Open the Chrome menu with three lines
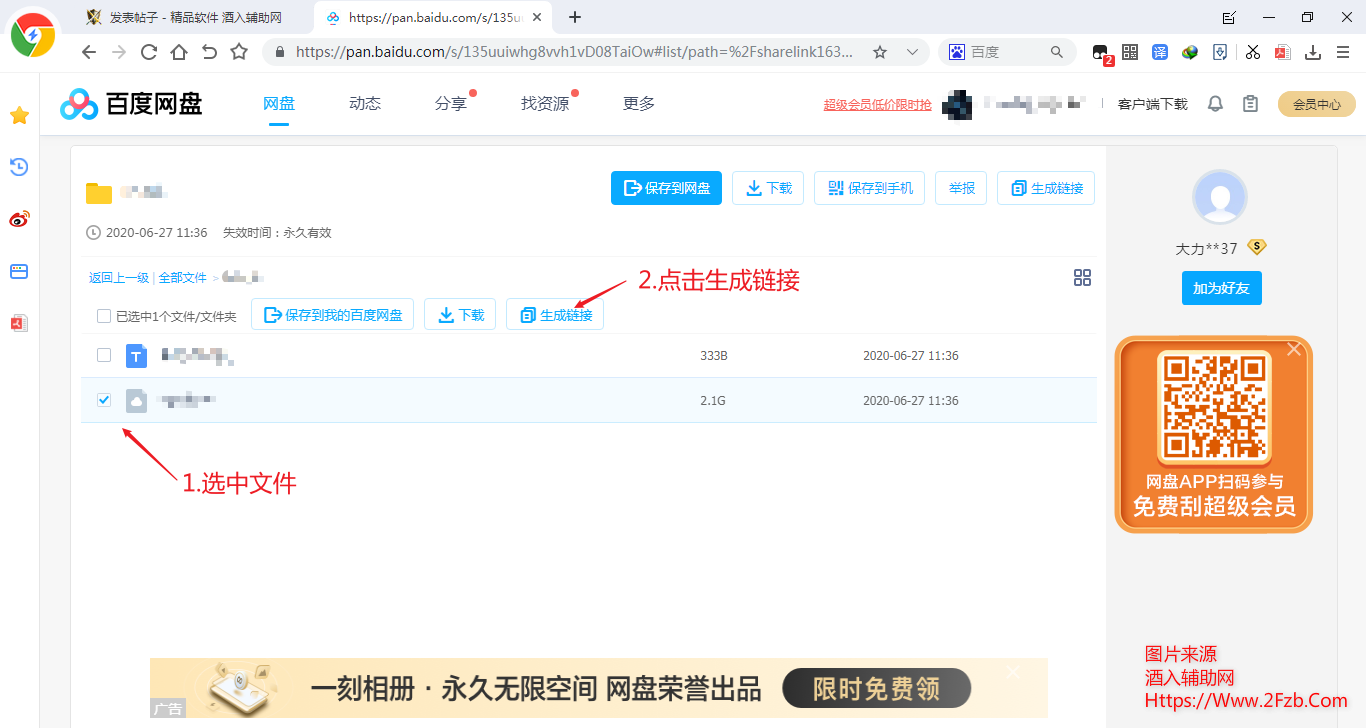 (x=1343, y=51)
